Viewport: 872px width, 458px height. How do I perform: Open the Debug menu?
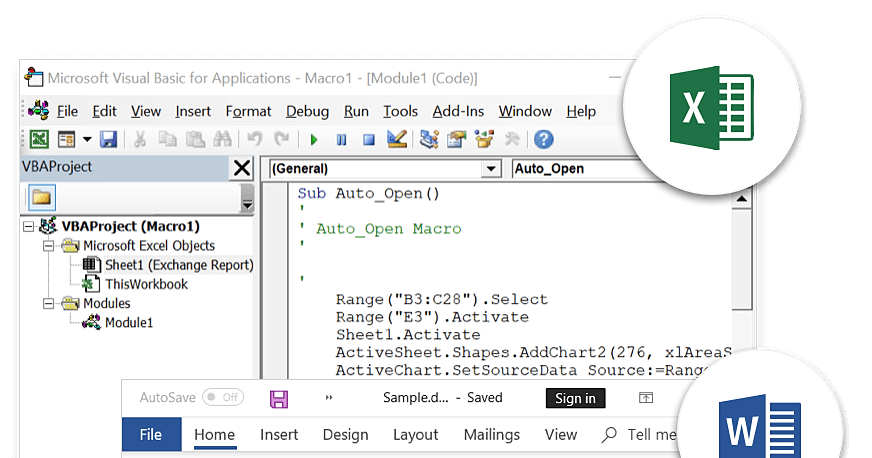click(307, 111)
